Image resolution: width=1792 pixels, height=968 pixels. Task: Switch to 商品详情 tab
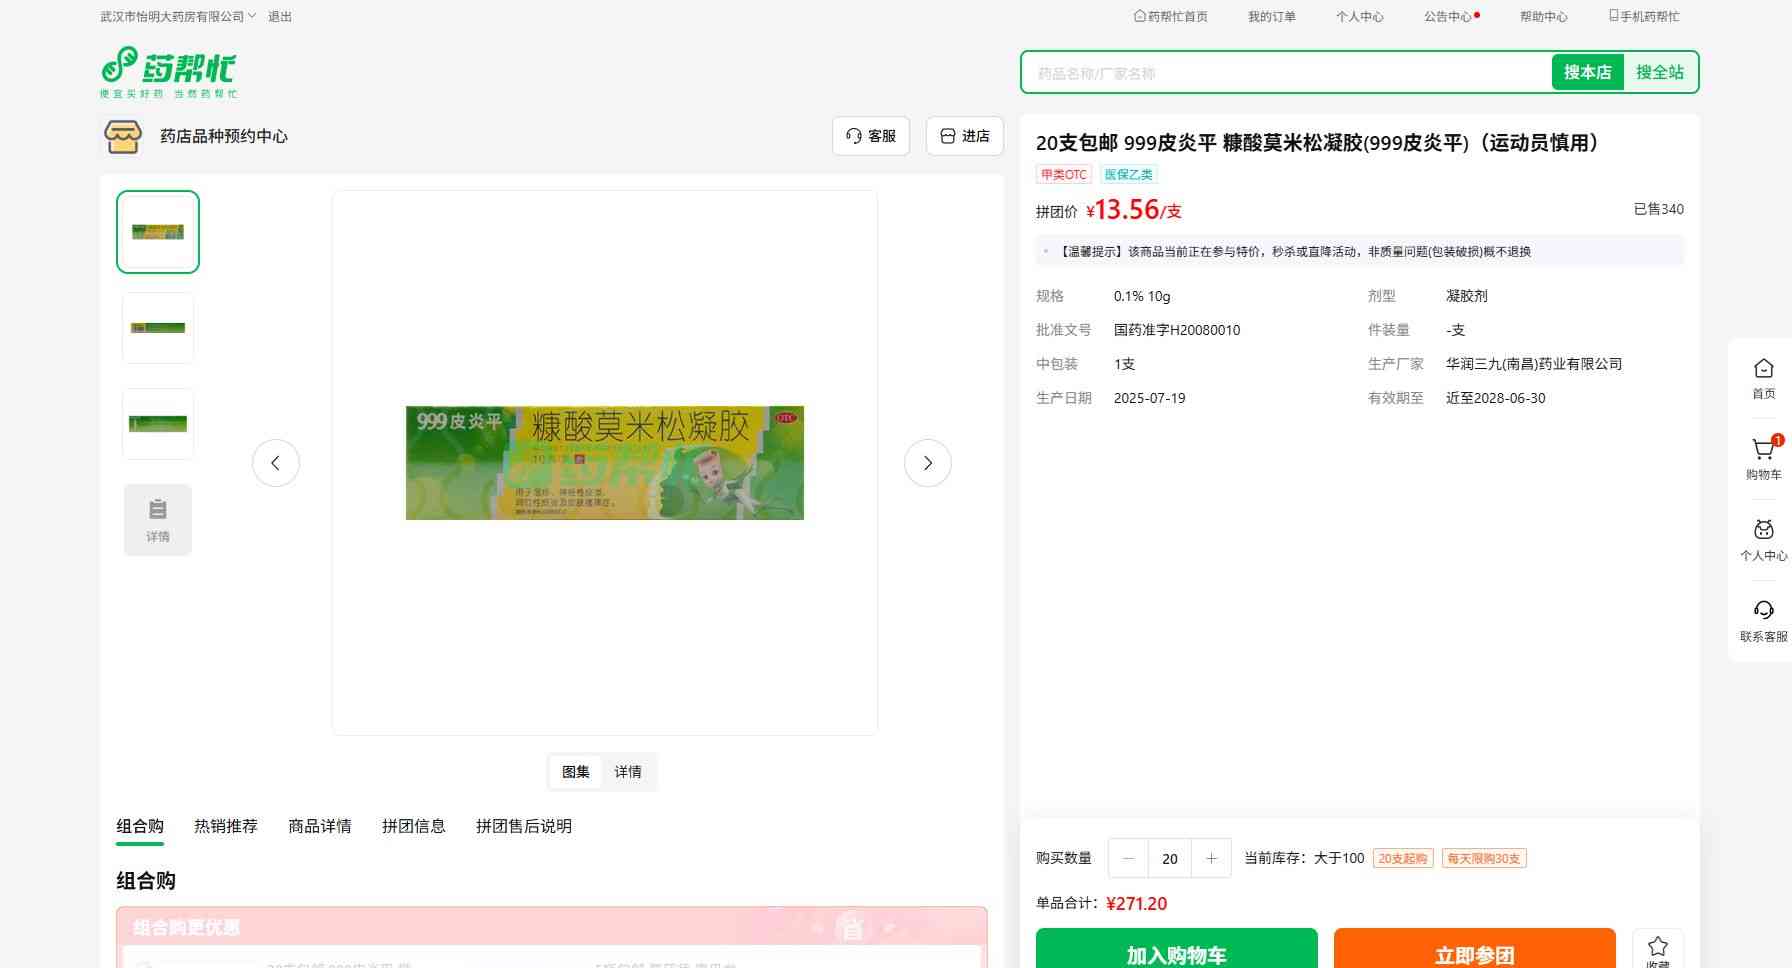[x=320, y=826]
